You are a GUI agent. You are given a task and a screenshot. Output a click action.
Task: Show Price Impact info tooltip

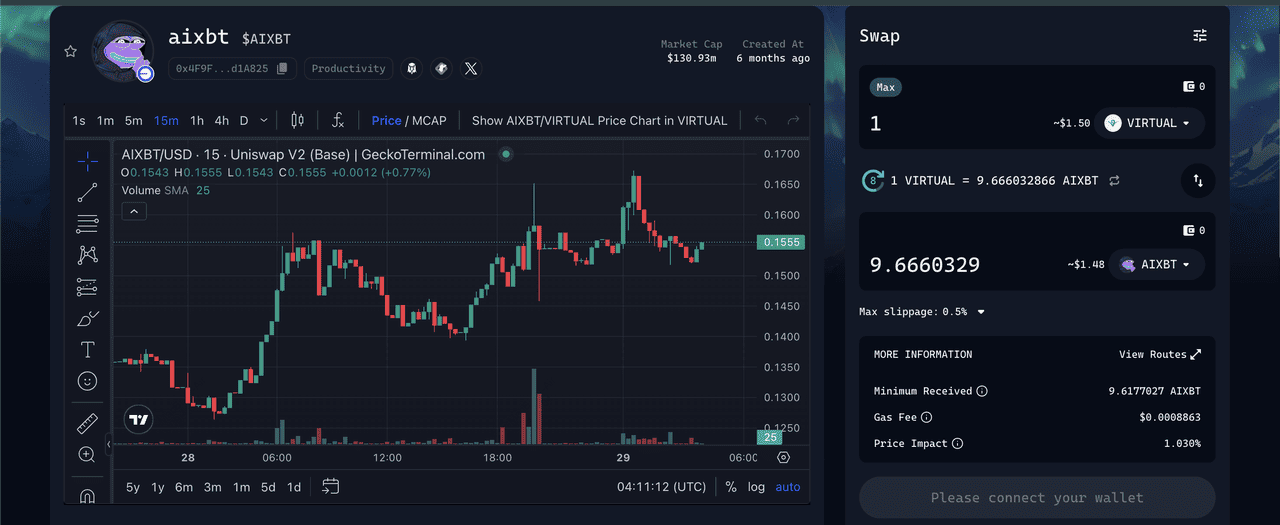(957, 443)
